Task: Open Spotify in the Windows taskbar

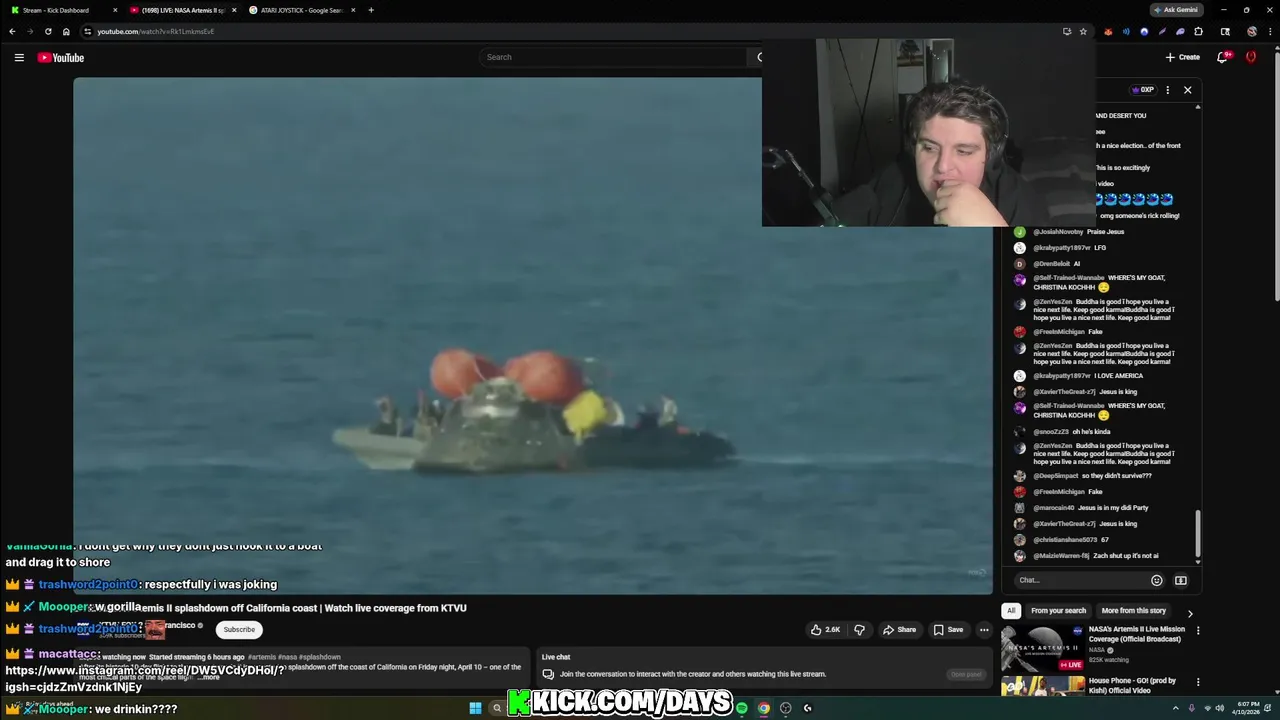Action: pos(742,708)
